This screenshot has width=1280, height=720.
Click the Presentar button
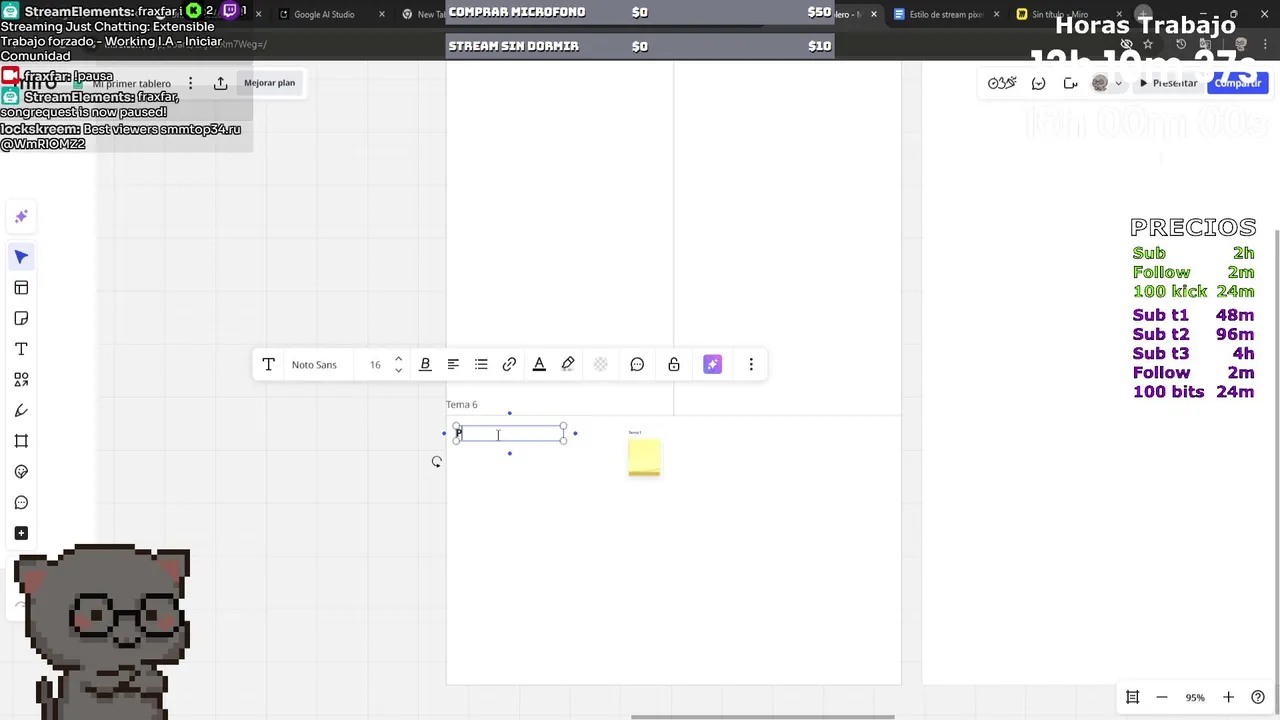1168,83
